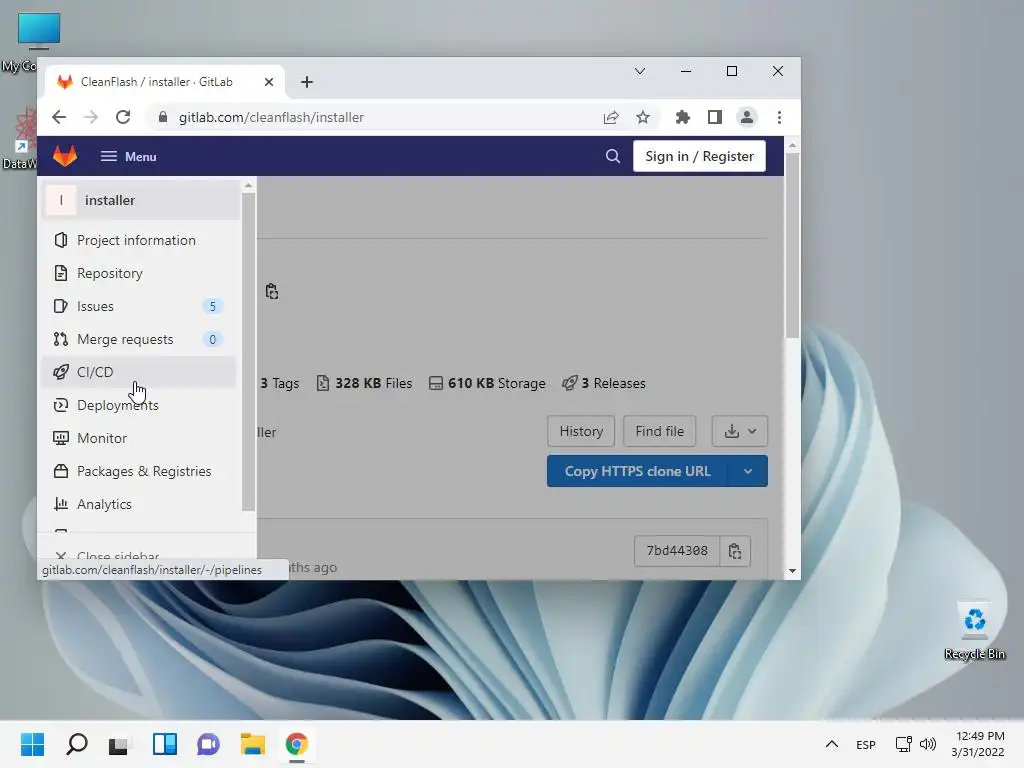Select the CleanFlash / installer GitLab tab
1024x768 pixels.
click(x=165, y=82)
